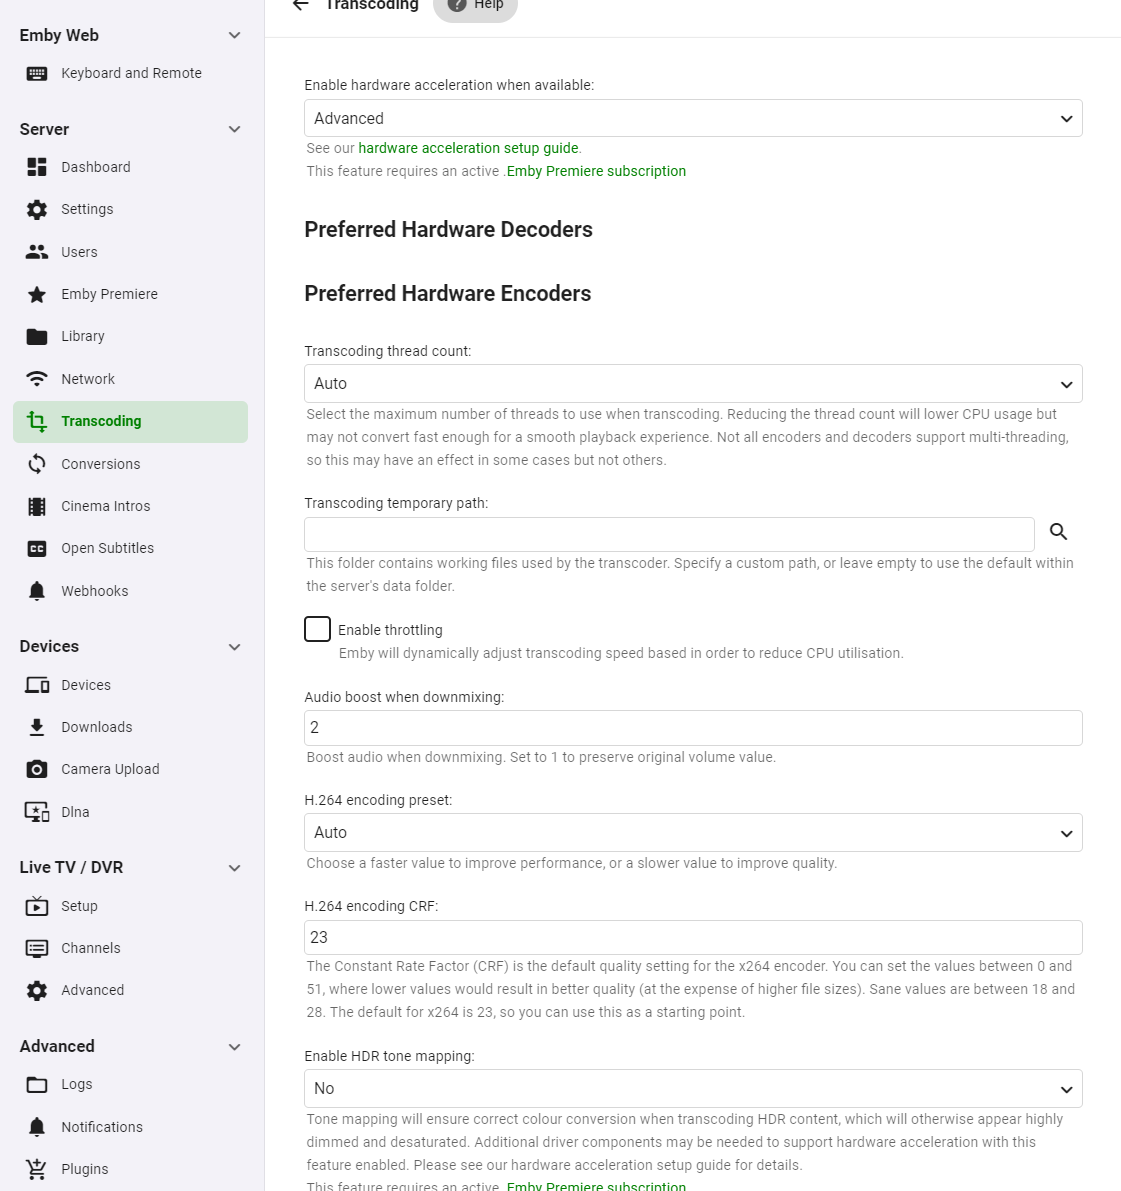Collapse the Server sidebar section

pyautogui.click(x=235, y=129)
